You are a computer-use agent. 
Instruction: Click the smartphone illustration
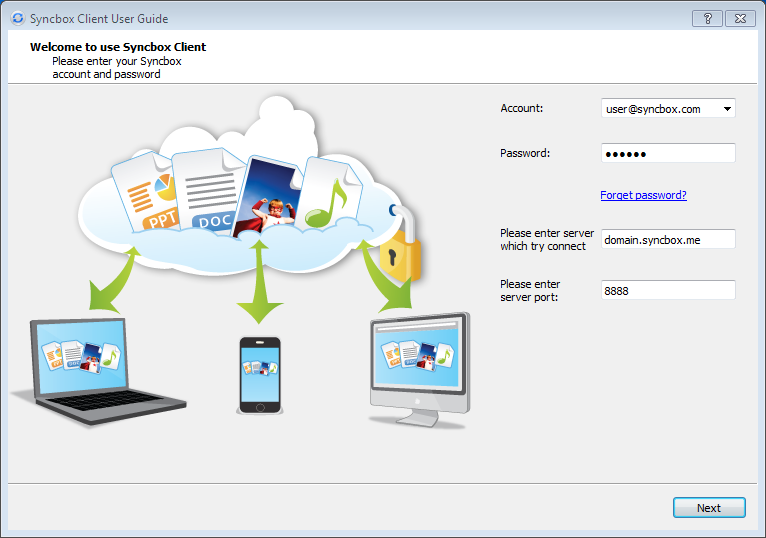260,375
